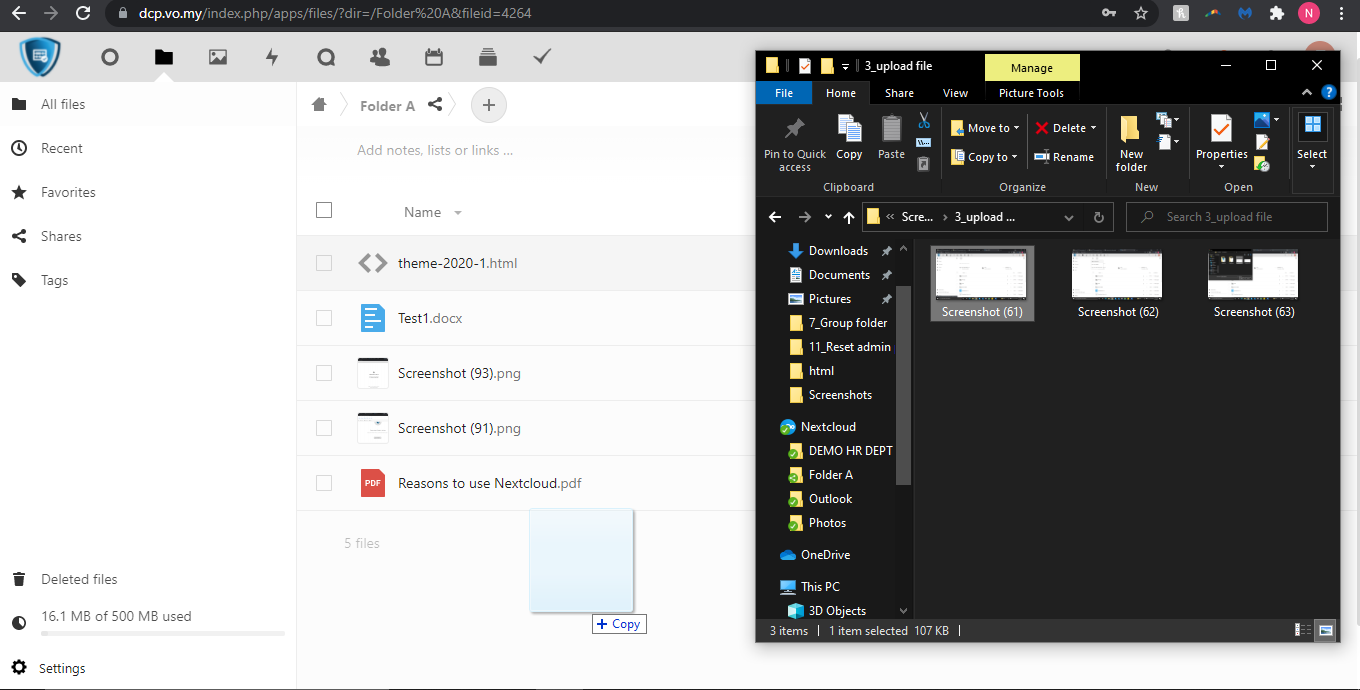Go to the home folder breadcrumb icon
The height and width of the screenshot is (690, 1360).
(319, 105)
